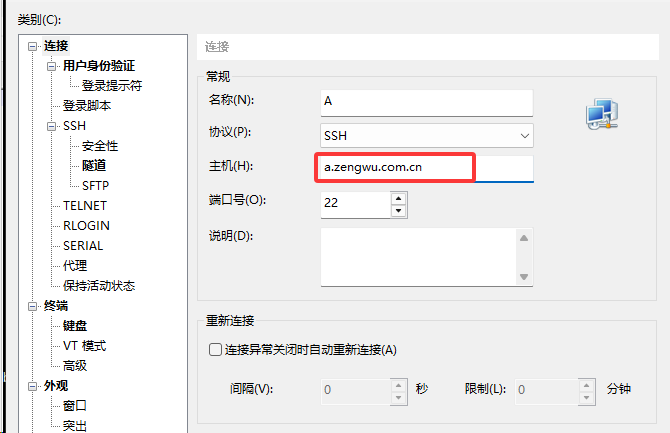Collapse the 外观 tree node
Viewport: 670px width, 433px height.
tap(33, 386)
